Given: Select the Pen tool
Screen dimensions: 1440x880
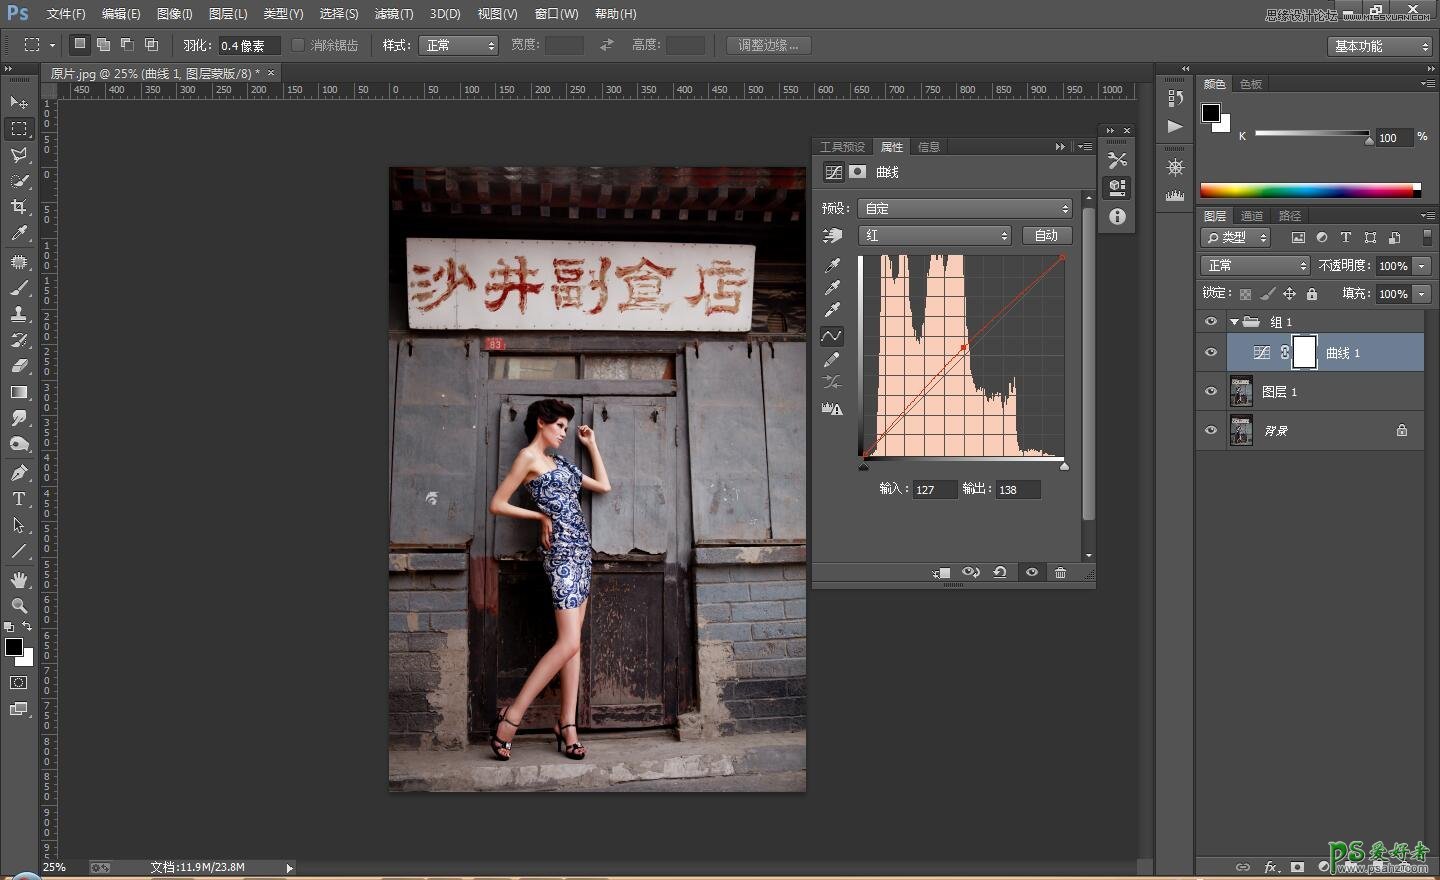Looking at the screenshot, I should point(19,473).
